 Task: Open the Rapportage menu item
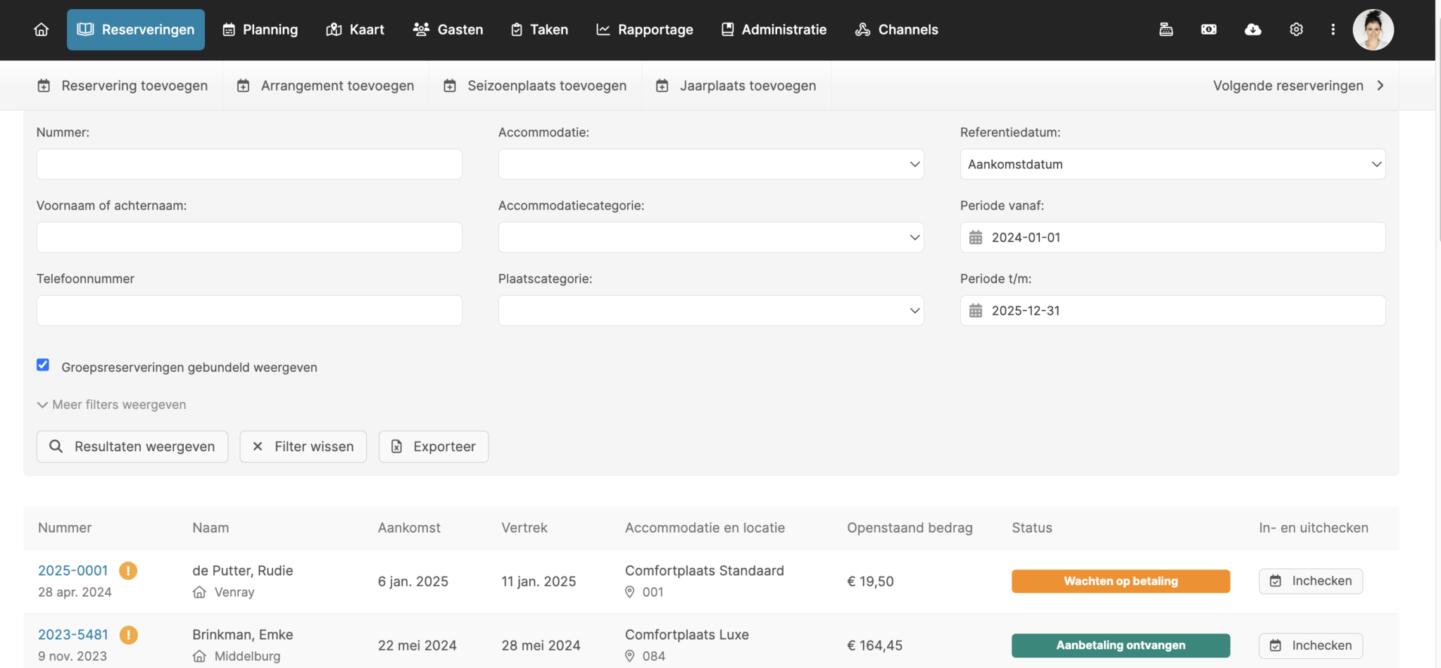(x=645, y=30)
